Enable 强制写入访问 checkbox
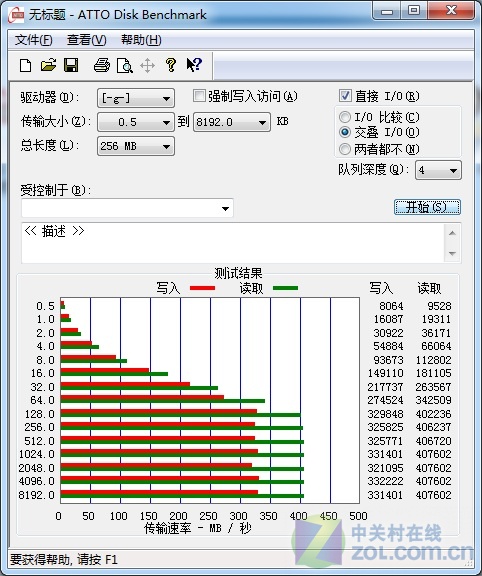Image resolution: width=482 pixels, height=576 pixels. tap(199, 96)
